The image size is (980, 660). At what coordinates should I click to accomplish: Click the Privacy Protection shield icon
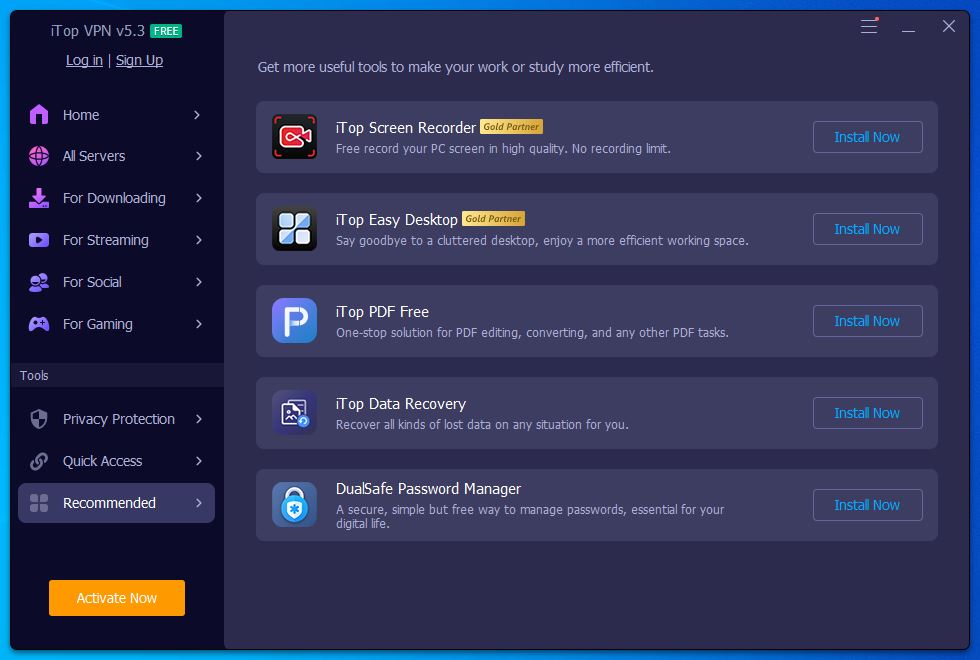pos(39,419)
